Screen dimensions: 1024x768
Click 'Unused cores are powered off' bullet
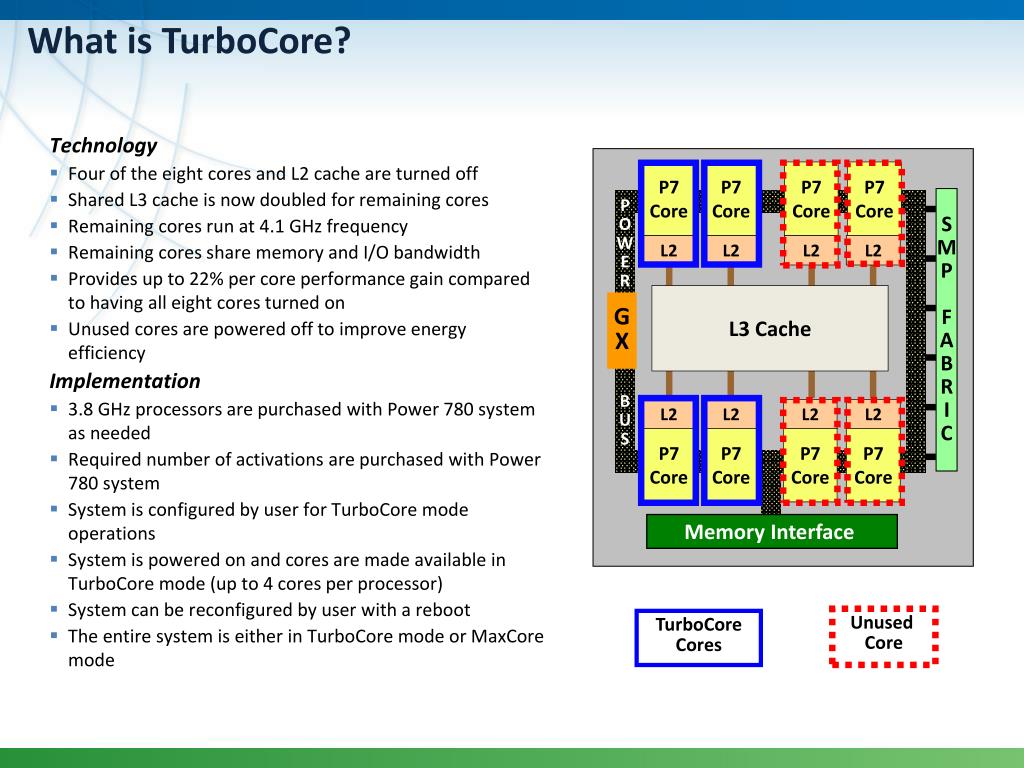[x=266, y=340]
